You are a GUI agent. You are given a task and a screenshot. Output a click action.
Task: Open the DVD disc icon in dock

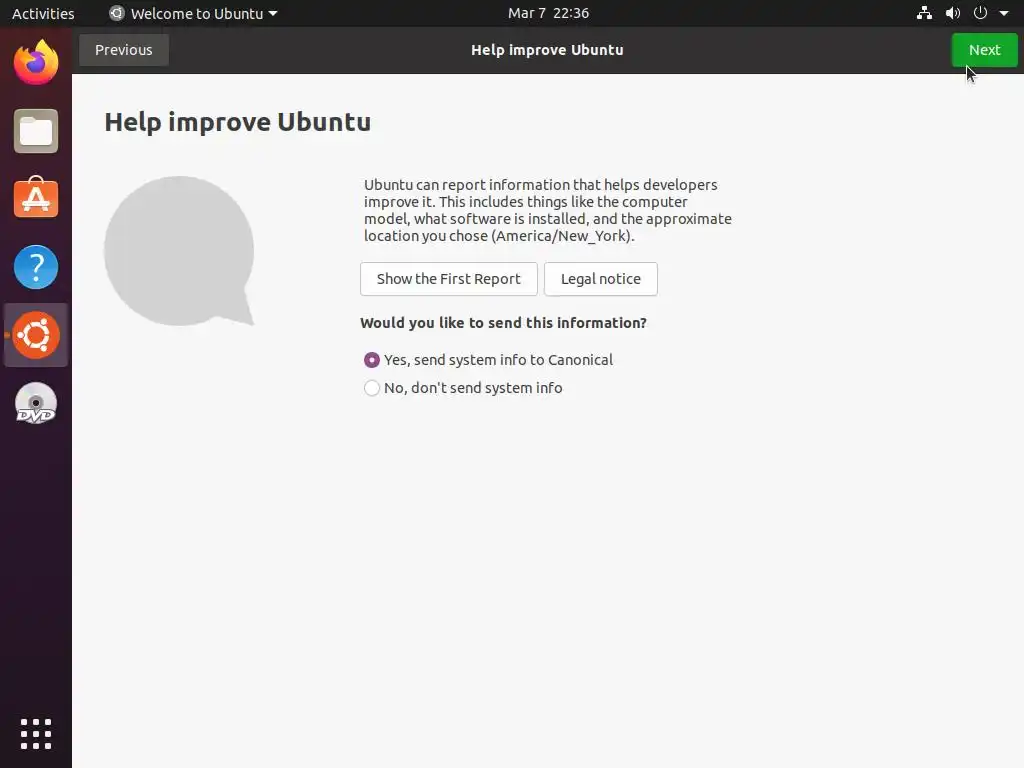pyautogui.click(x=36, y=404)
